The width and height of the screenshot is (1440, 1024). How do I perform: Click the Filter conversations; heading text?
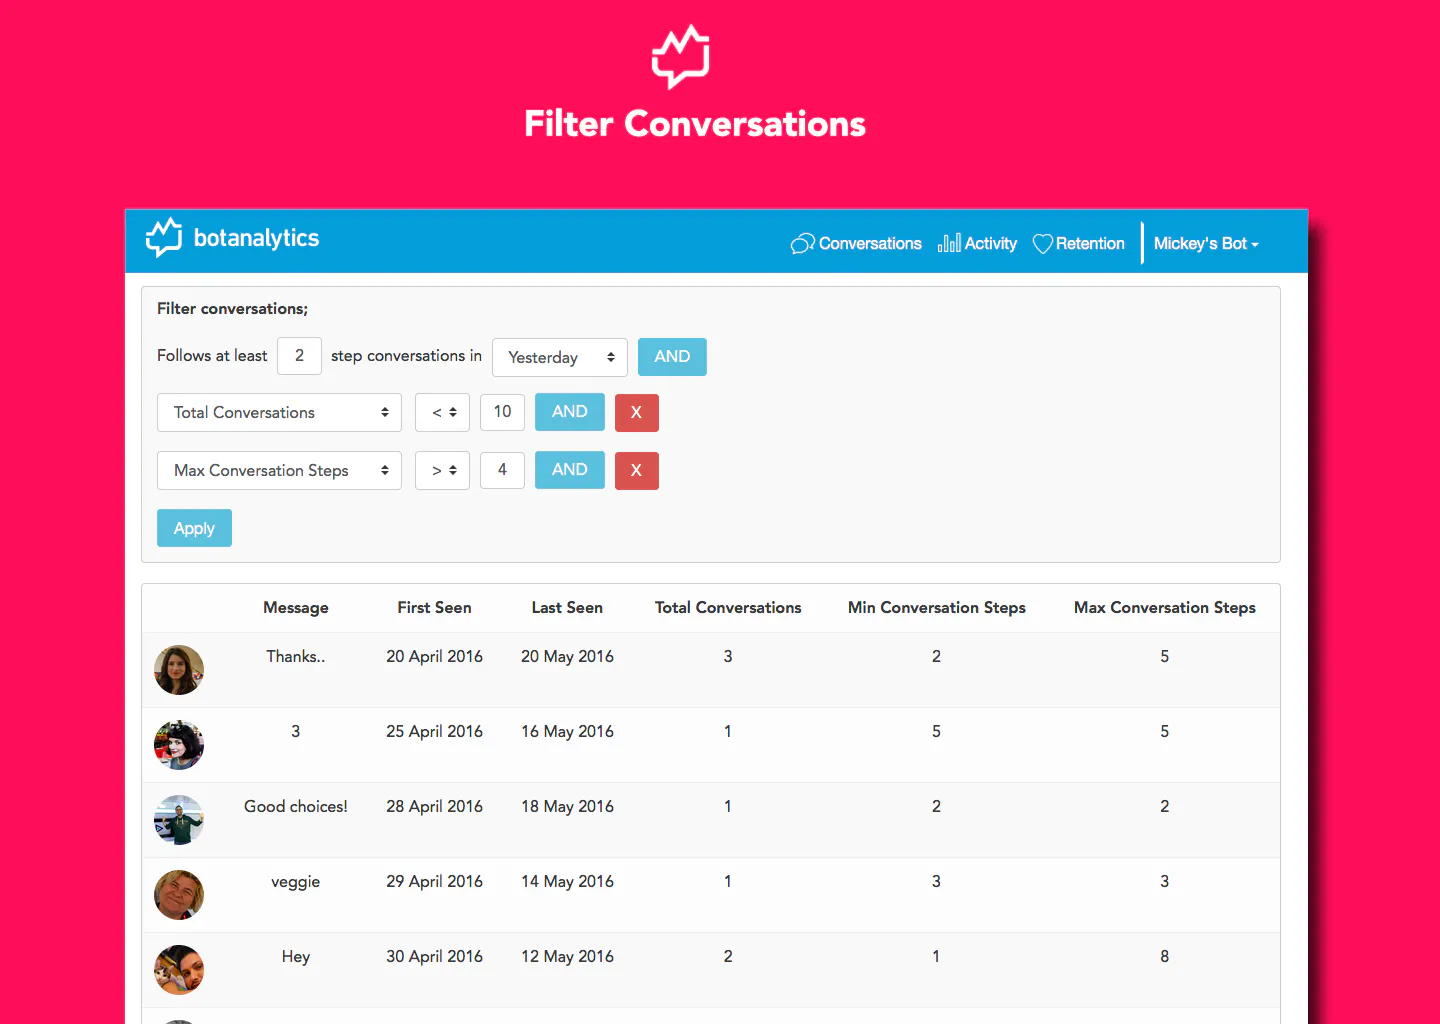click(x=232, y=308)
